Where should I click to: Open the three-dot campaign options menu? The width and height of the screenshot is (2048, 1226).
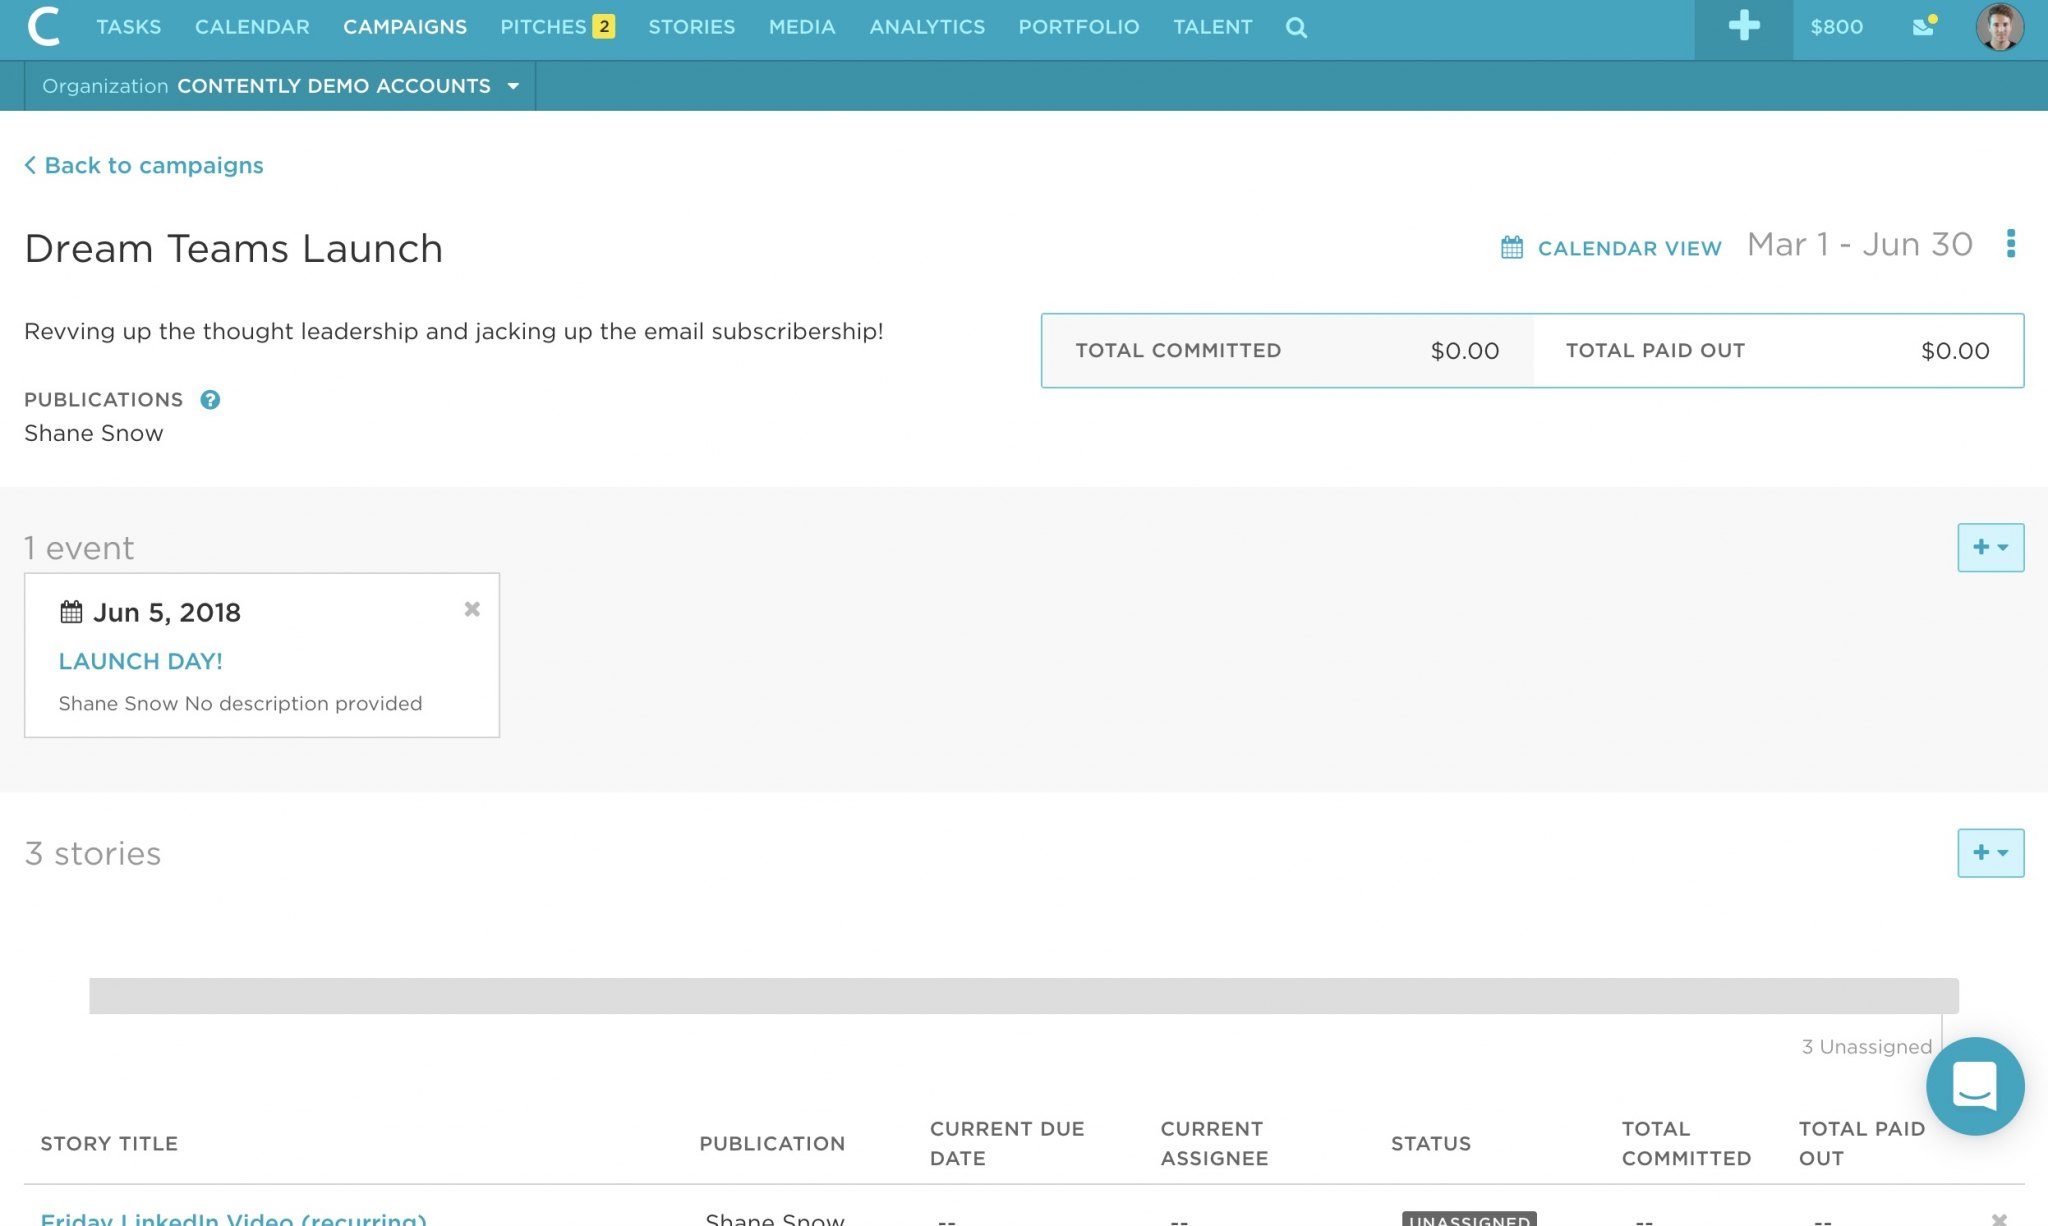2011,245
